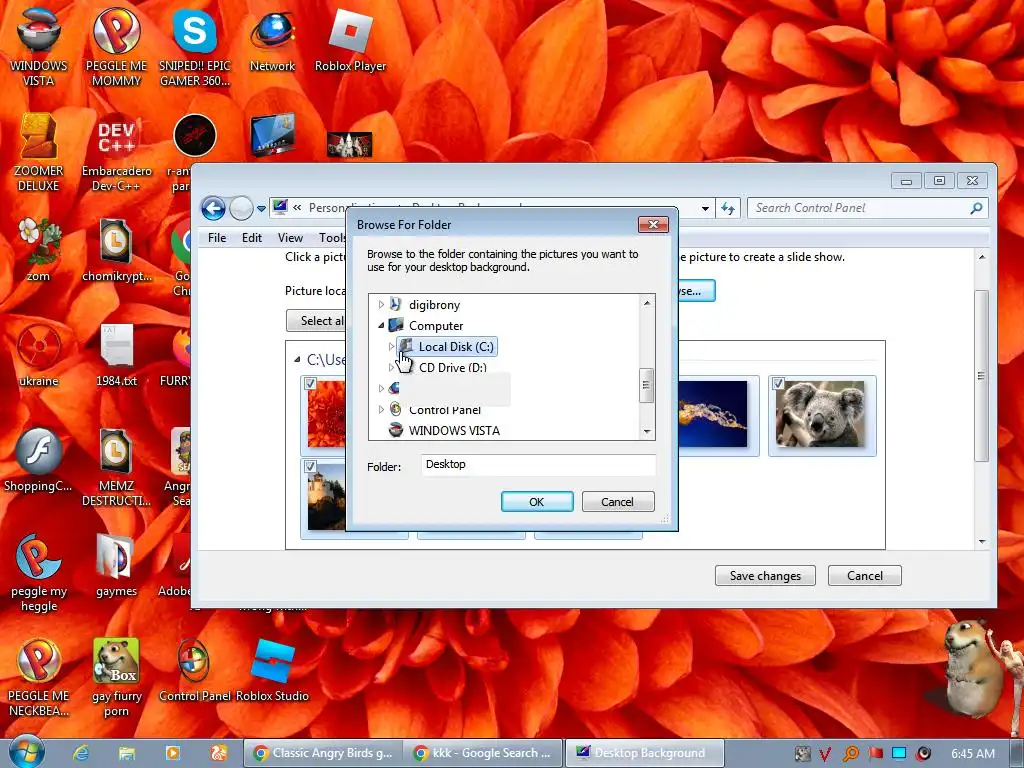This screenshot has width=1024, height=768.
Task: Select the Roblox Studio desktop icon
Action: (x=272, y=670)
